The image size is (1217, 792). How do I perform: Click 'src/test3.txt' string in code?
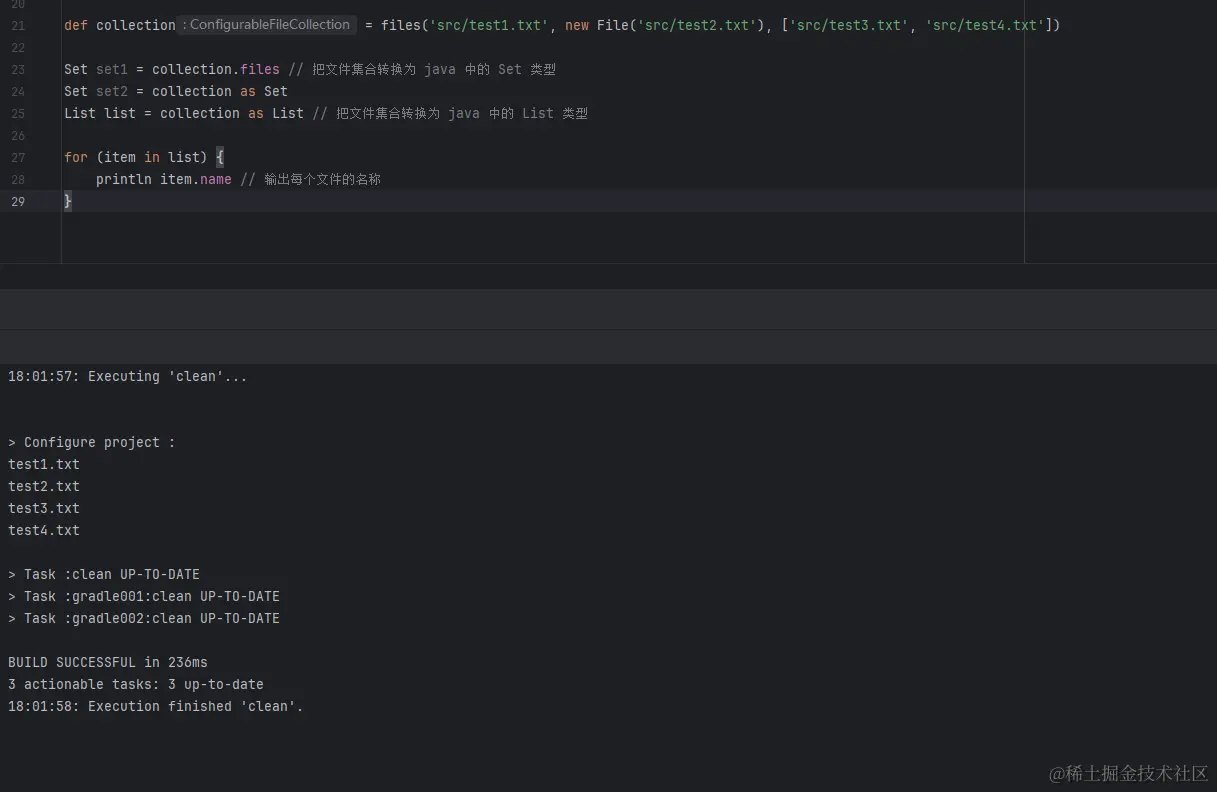coord(849,25)
